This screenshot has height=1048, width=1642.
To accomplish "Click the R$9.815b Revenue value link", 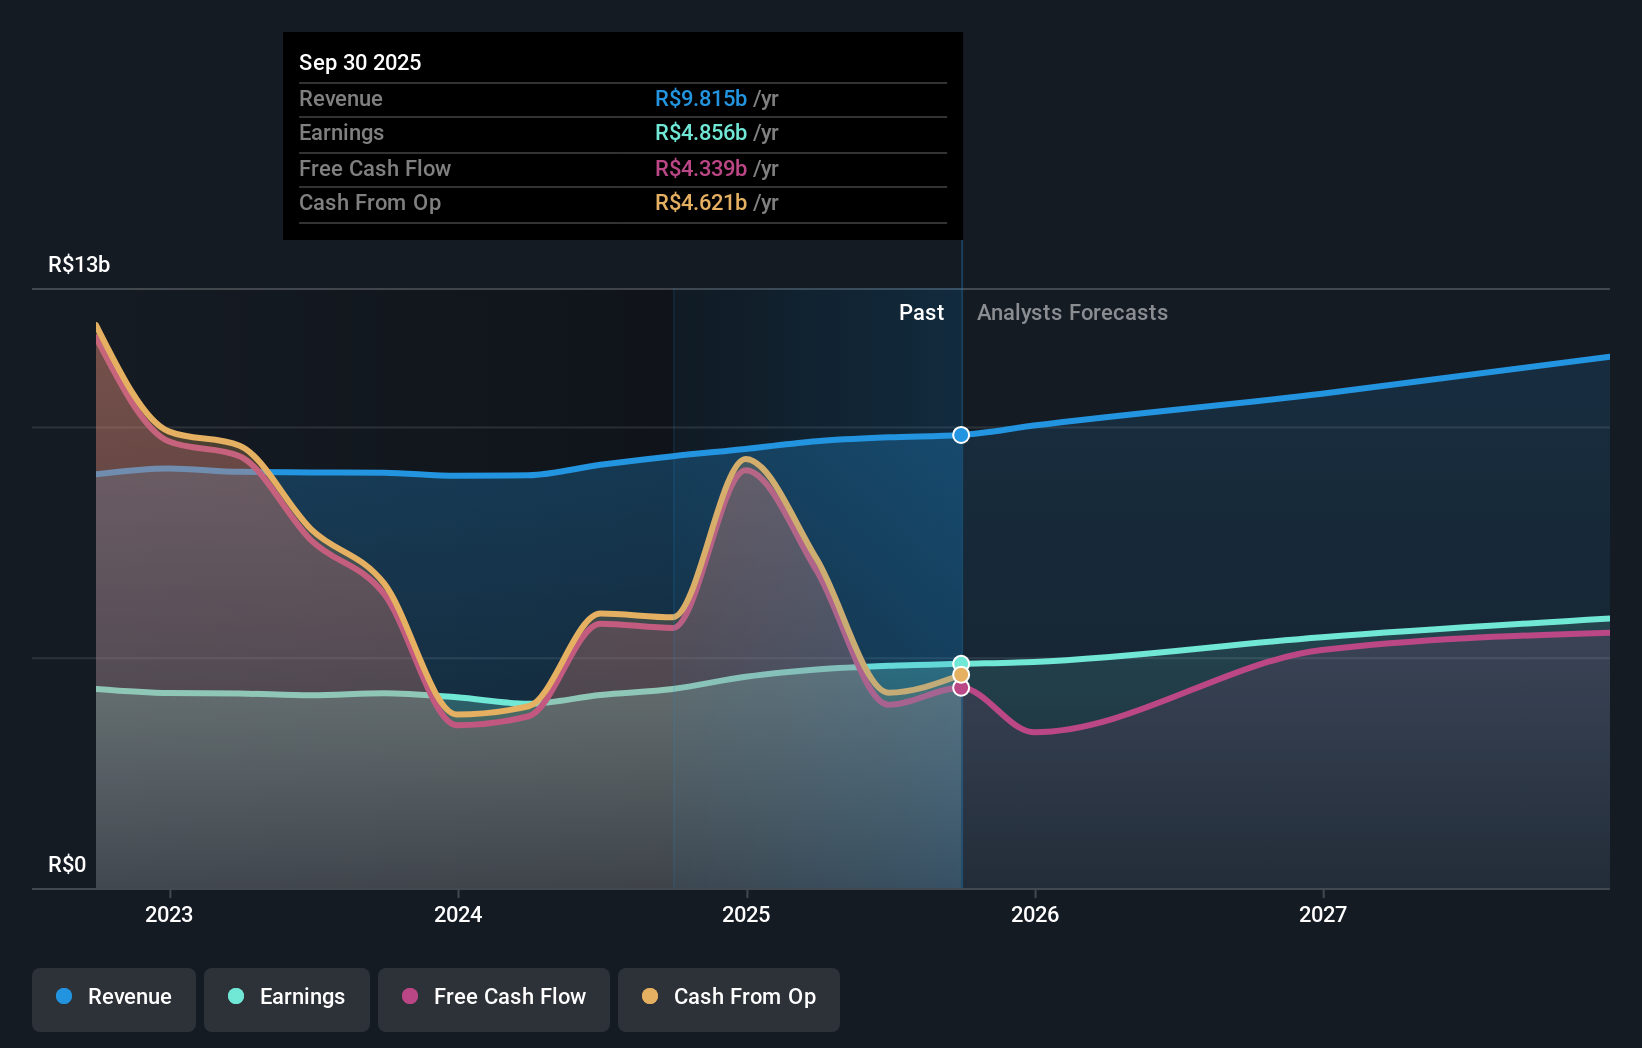I will click(x=702, y=99).
